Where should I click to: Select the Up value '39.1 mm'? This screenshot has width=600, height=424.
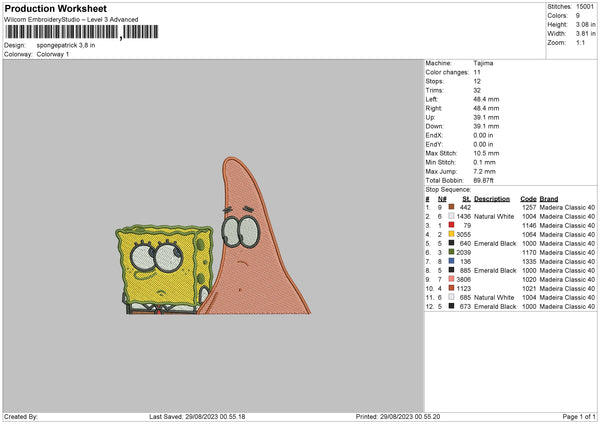point(486,117)
